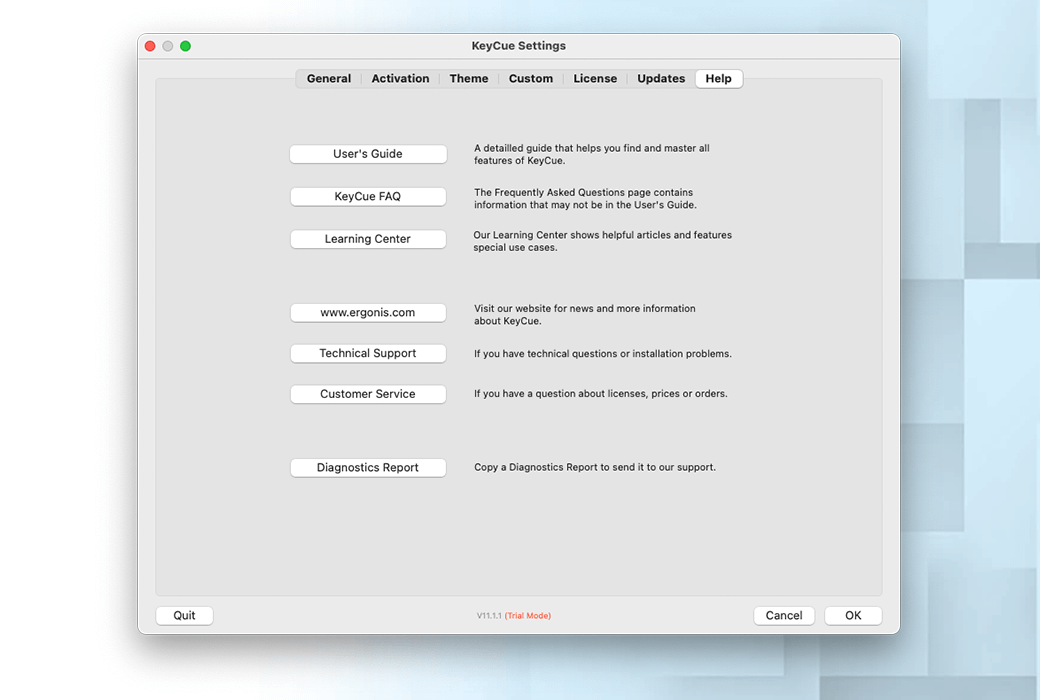Screen dimensions: 1040x700
Task: Select the Theme tab
Action: coord(468,78)
